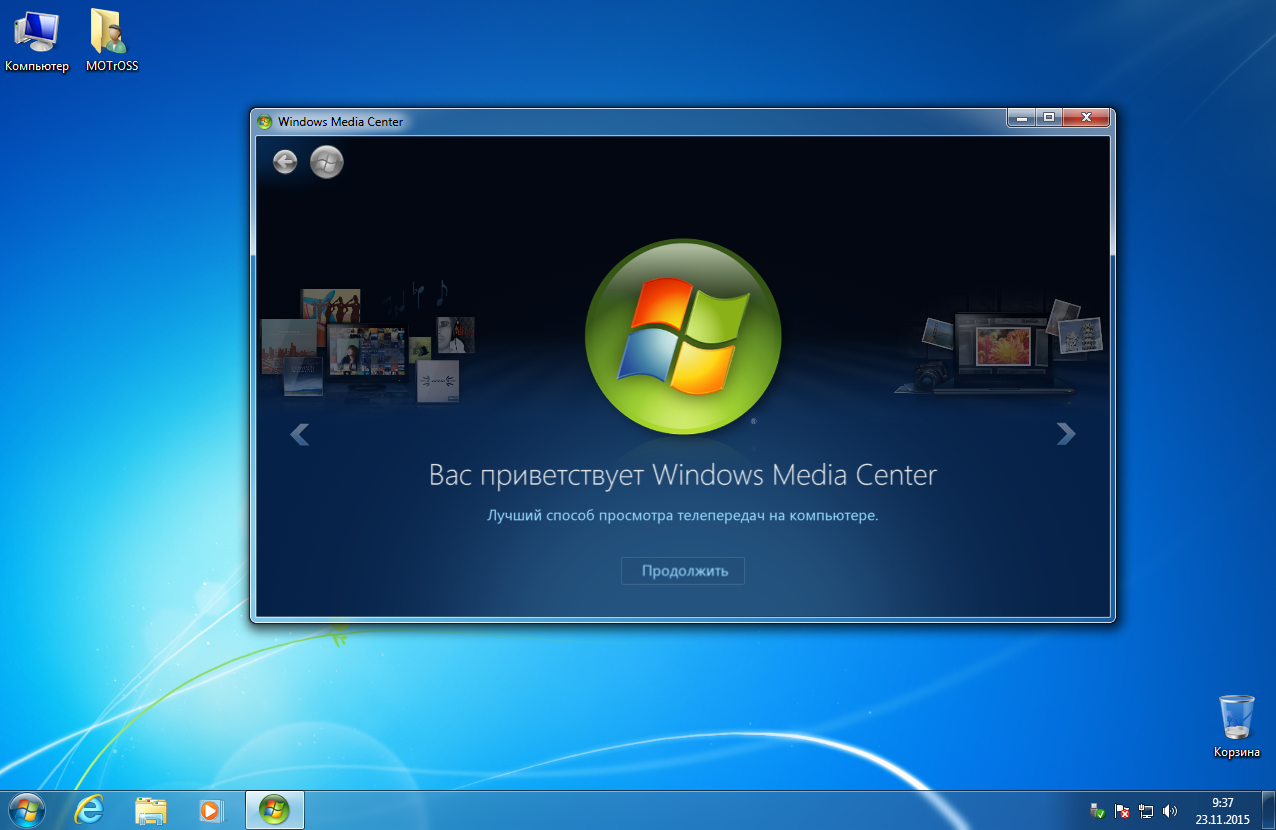
Task: Open the clock showing 9:37
Action: (x=1222, y=811)
